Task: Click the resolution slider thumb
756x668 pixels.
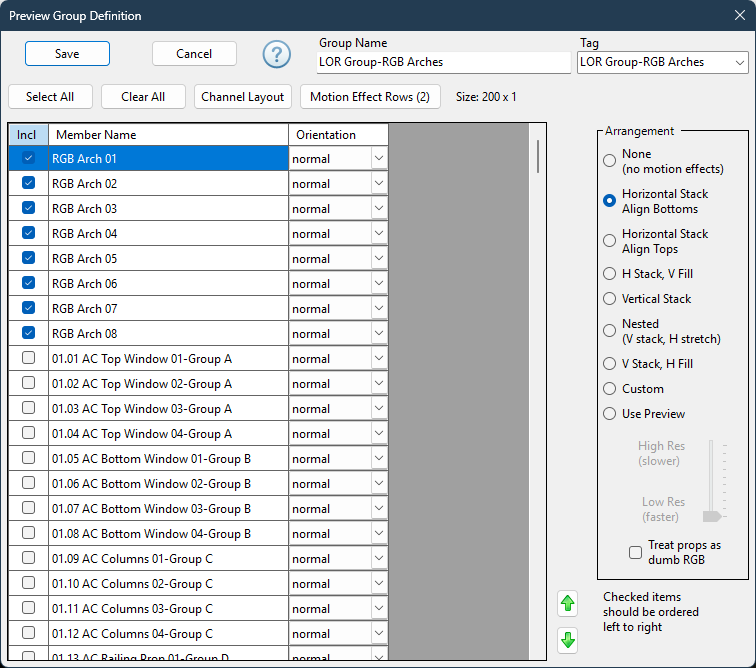Action: point(712,517)
